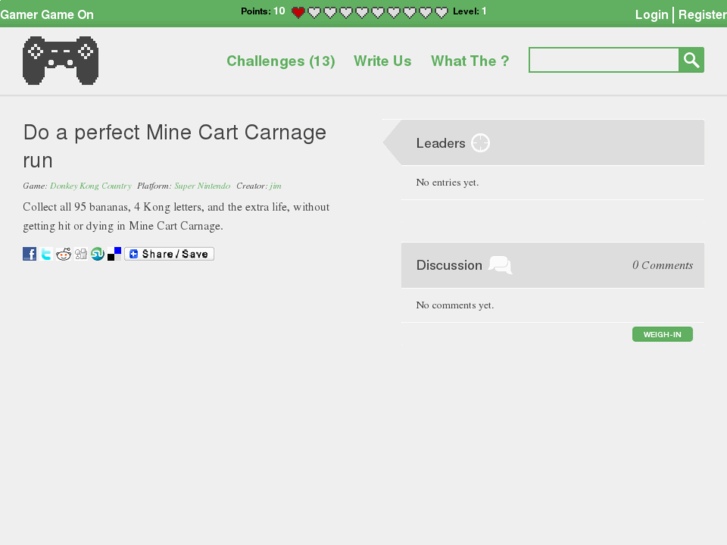727x545 pixels.
Task: Click the 'No entries yet.' text
Action: pyautogui.click(x=447, y=182)
